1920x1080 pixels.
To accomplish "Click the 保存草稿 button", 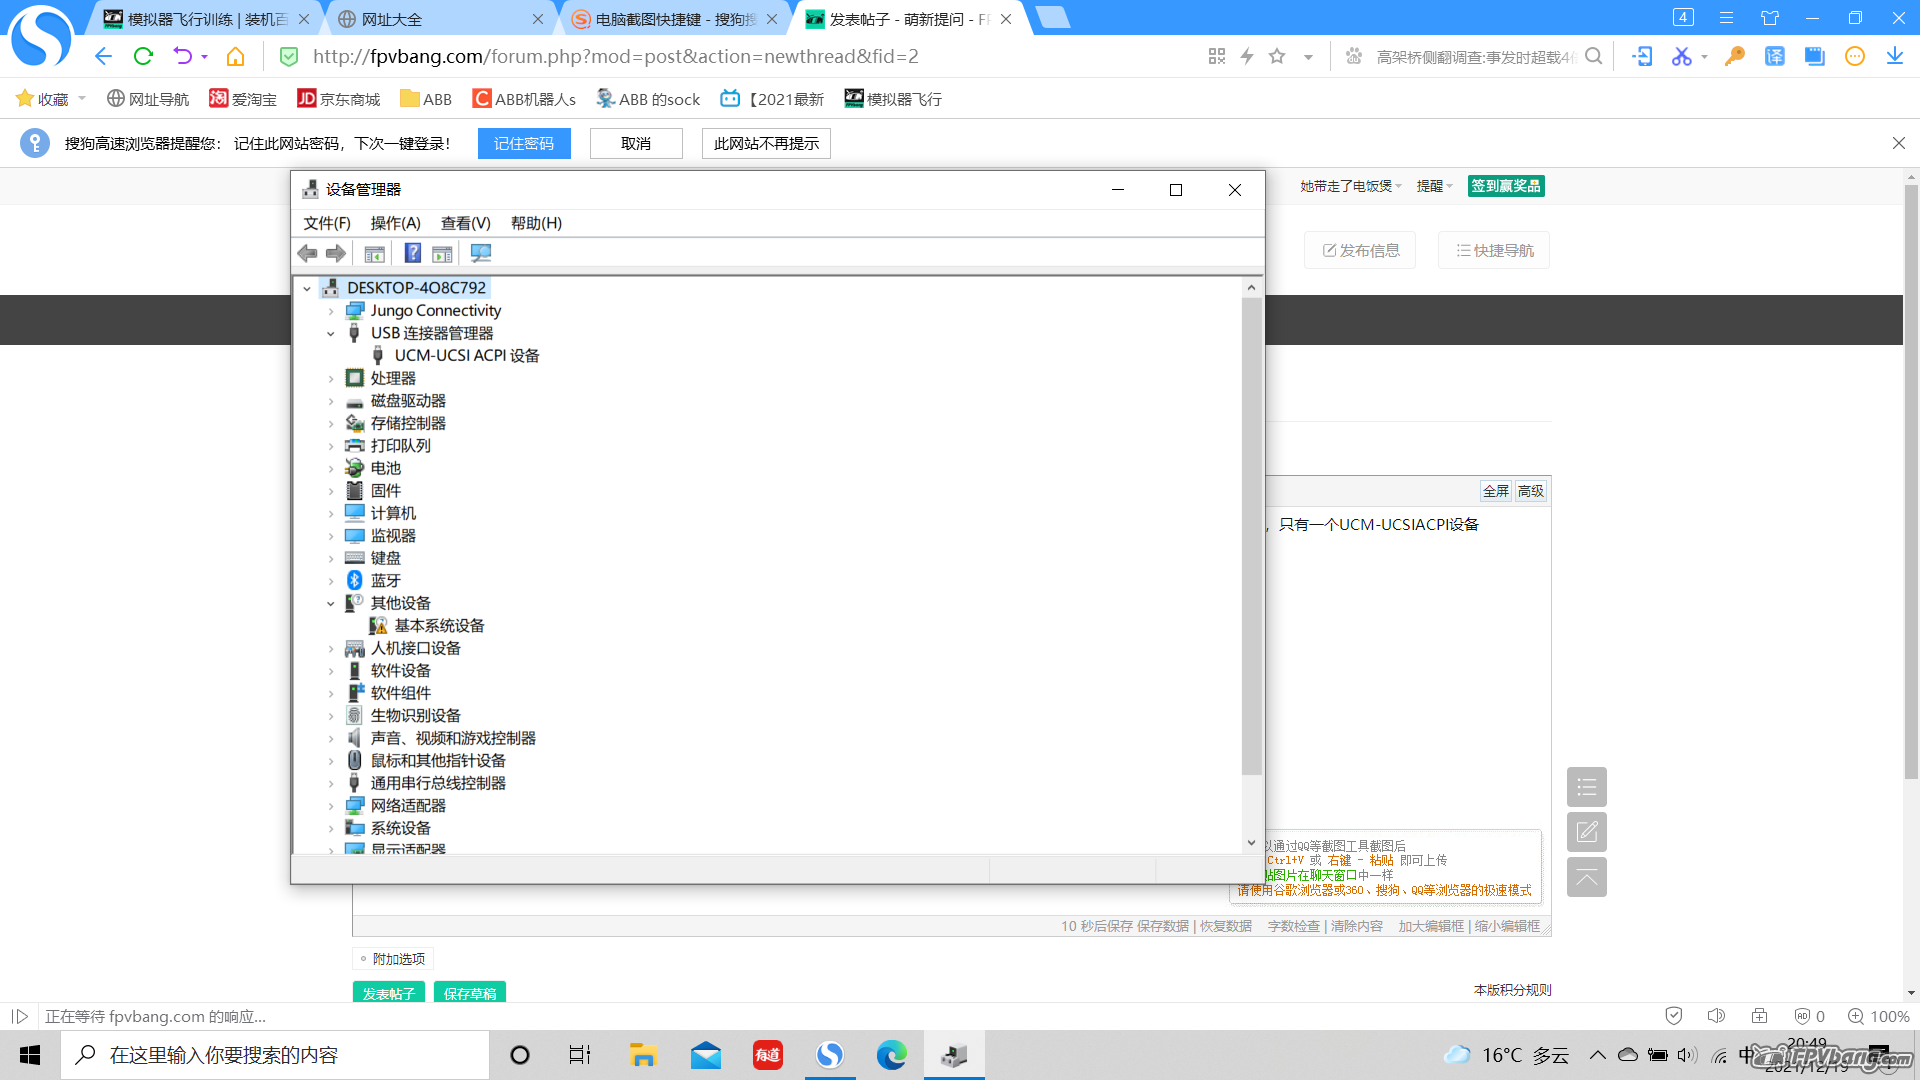I will [x=470, y=992].
